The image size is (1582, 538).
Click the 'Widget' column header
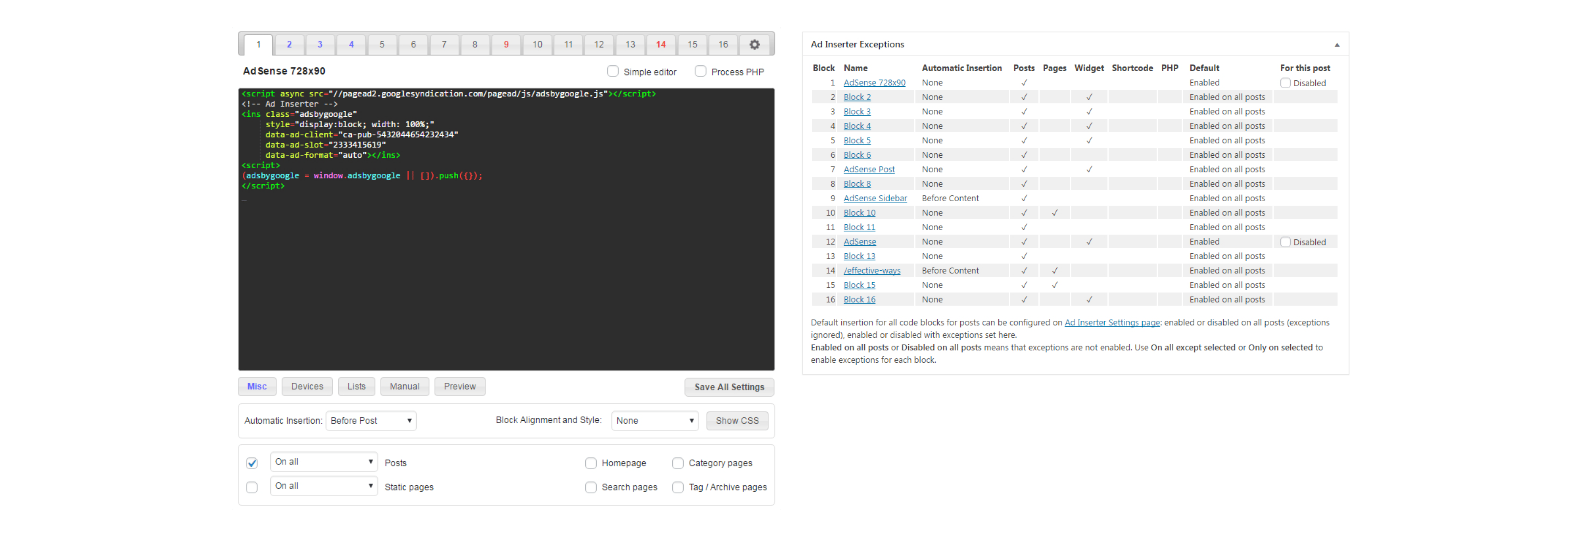point(1089,68)
